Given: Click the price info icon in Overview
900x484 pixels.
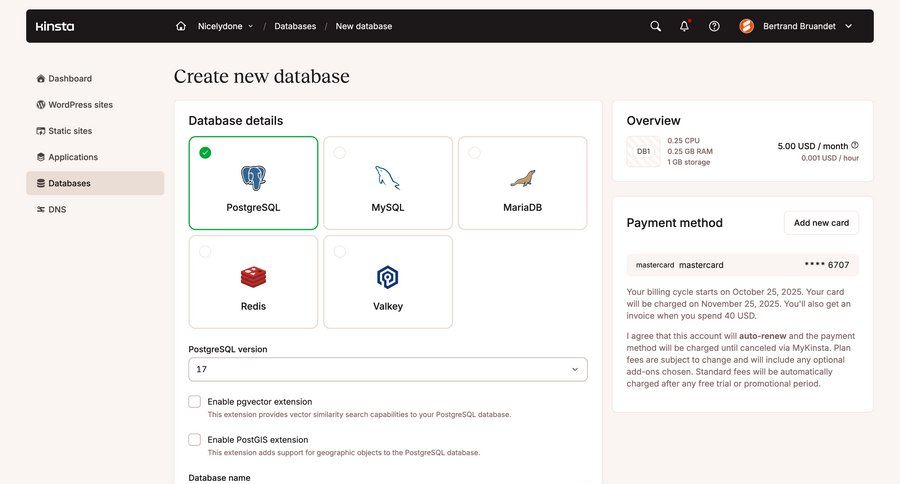Looking at the screenshot, I should tap(854, 145).
